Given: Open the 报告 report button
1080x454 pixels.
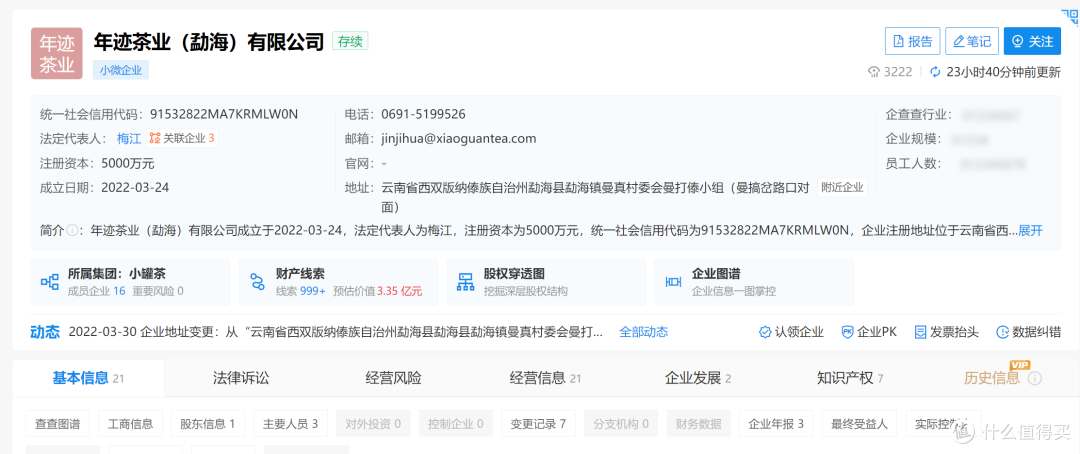Looking at the screenshot, I should (912, 41).
